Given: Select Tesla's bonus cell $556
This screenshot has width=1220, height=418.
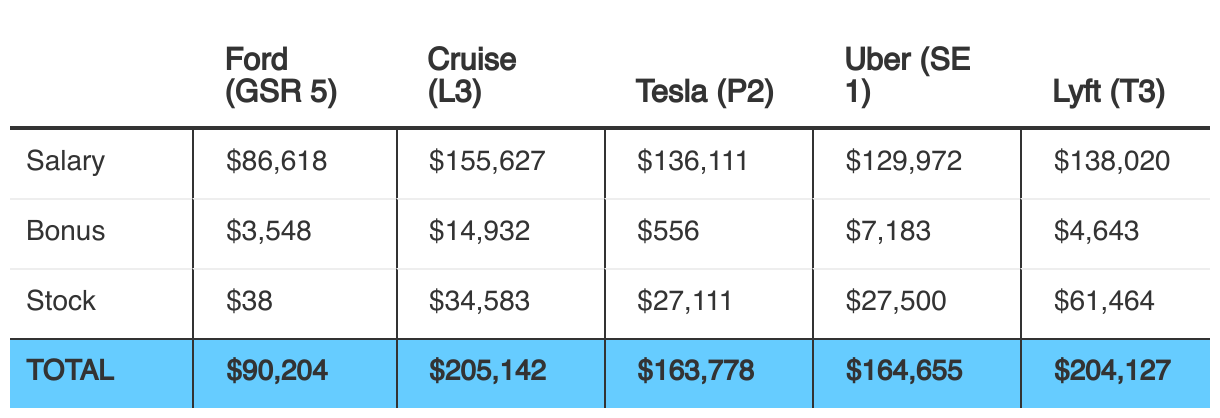Looking at the screenshot, I should [668, 231].
